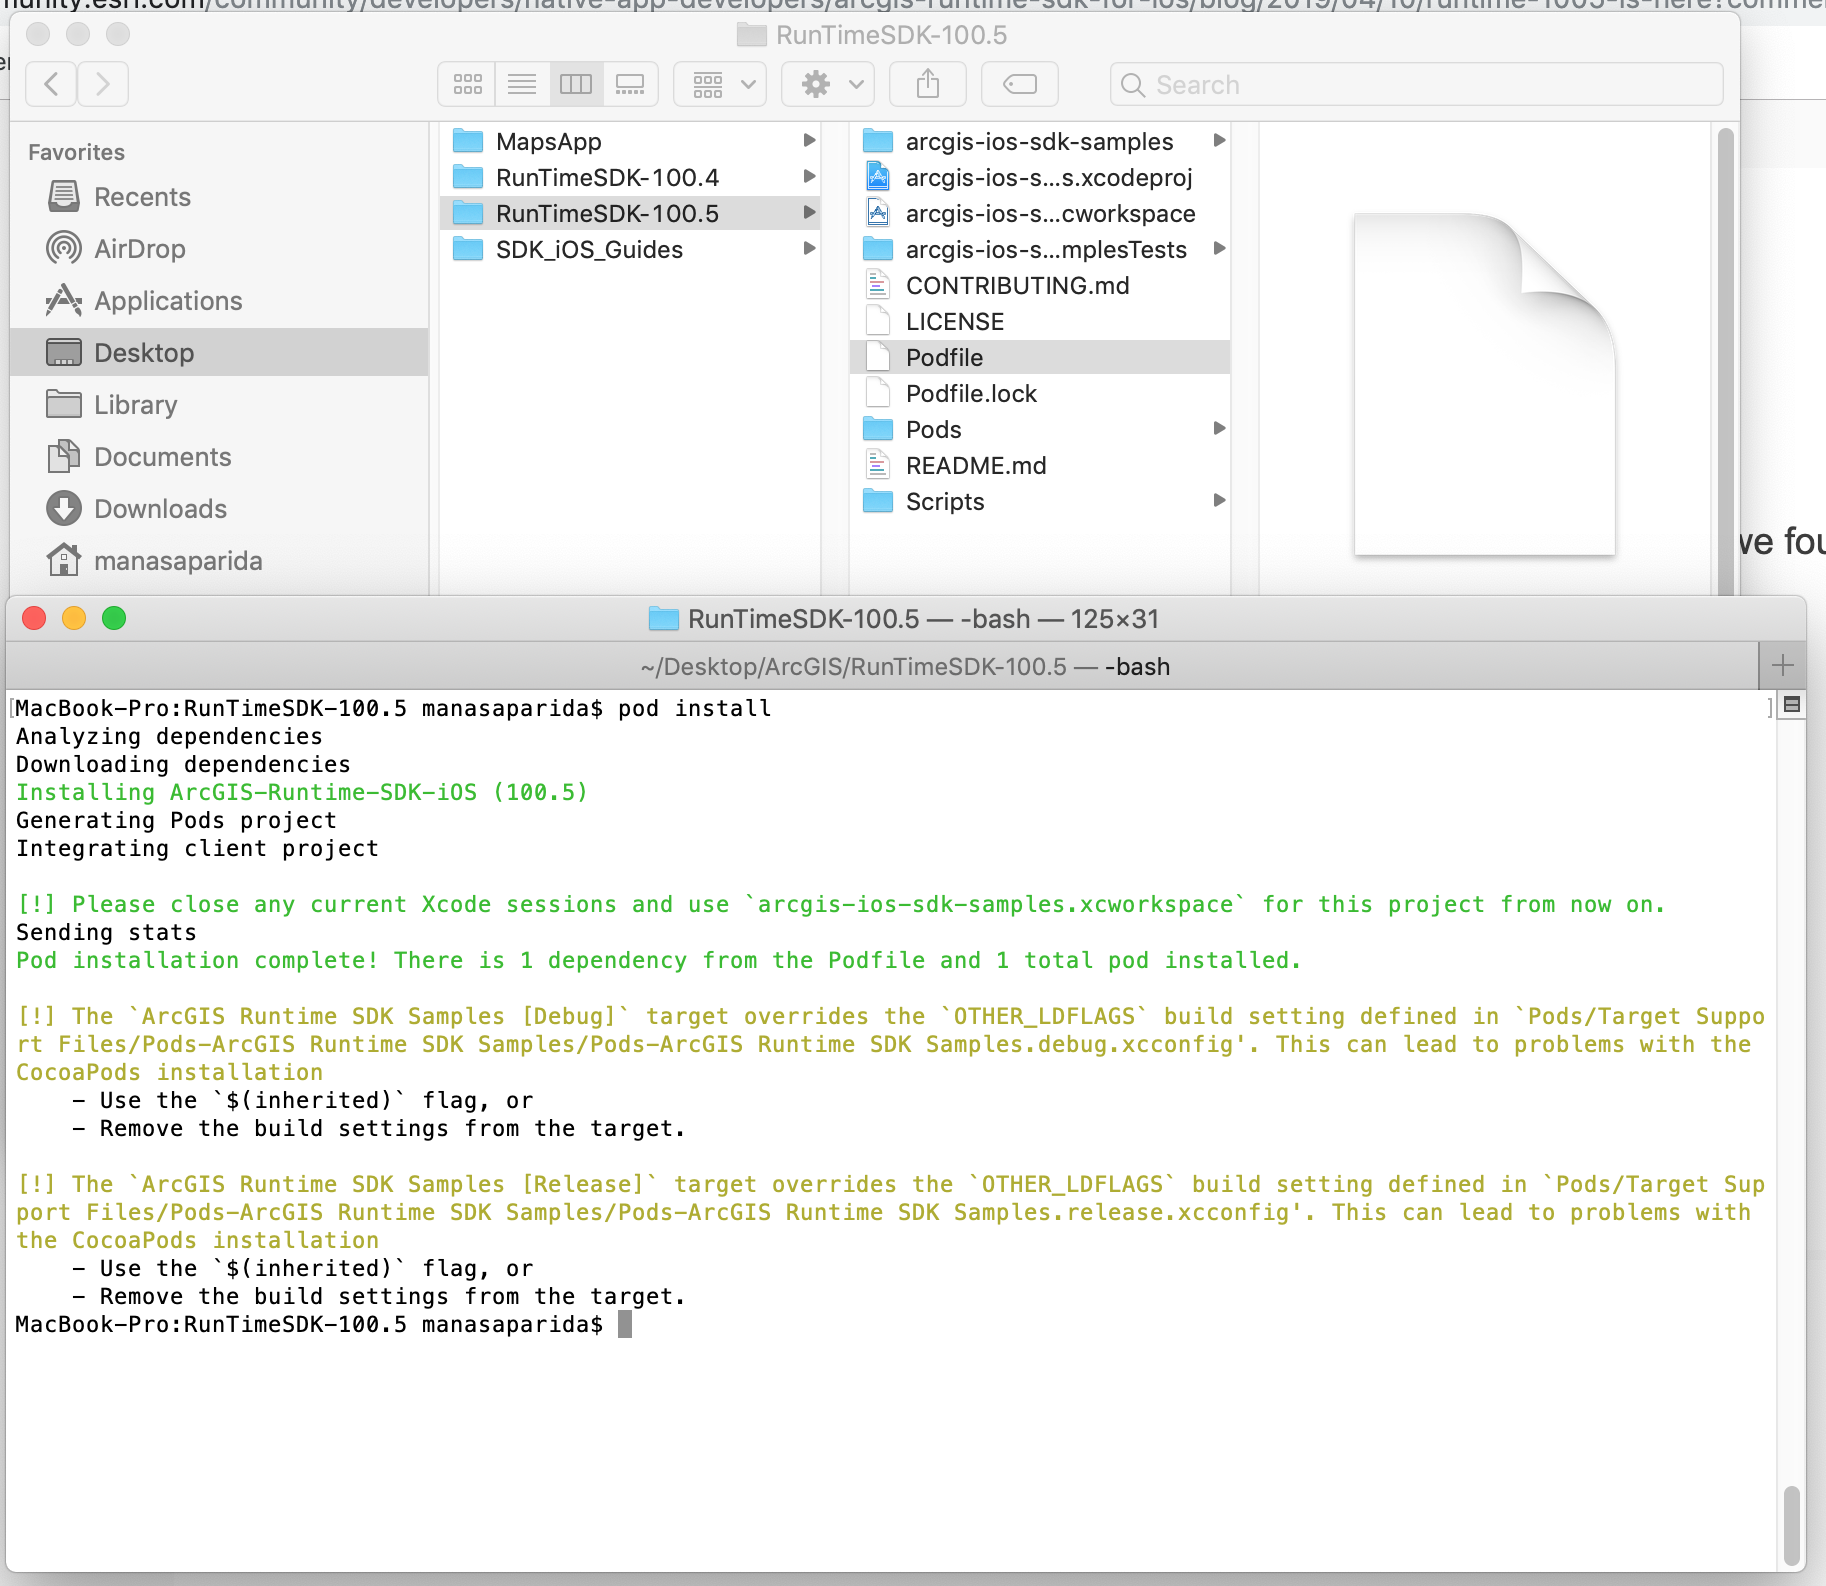Select the LICENSE file
The image size is (1826, 1586).
(x=1040, y=321)
